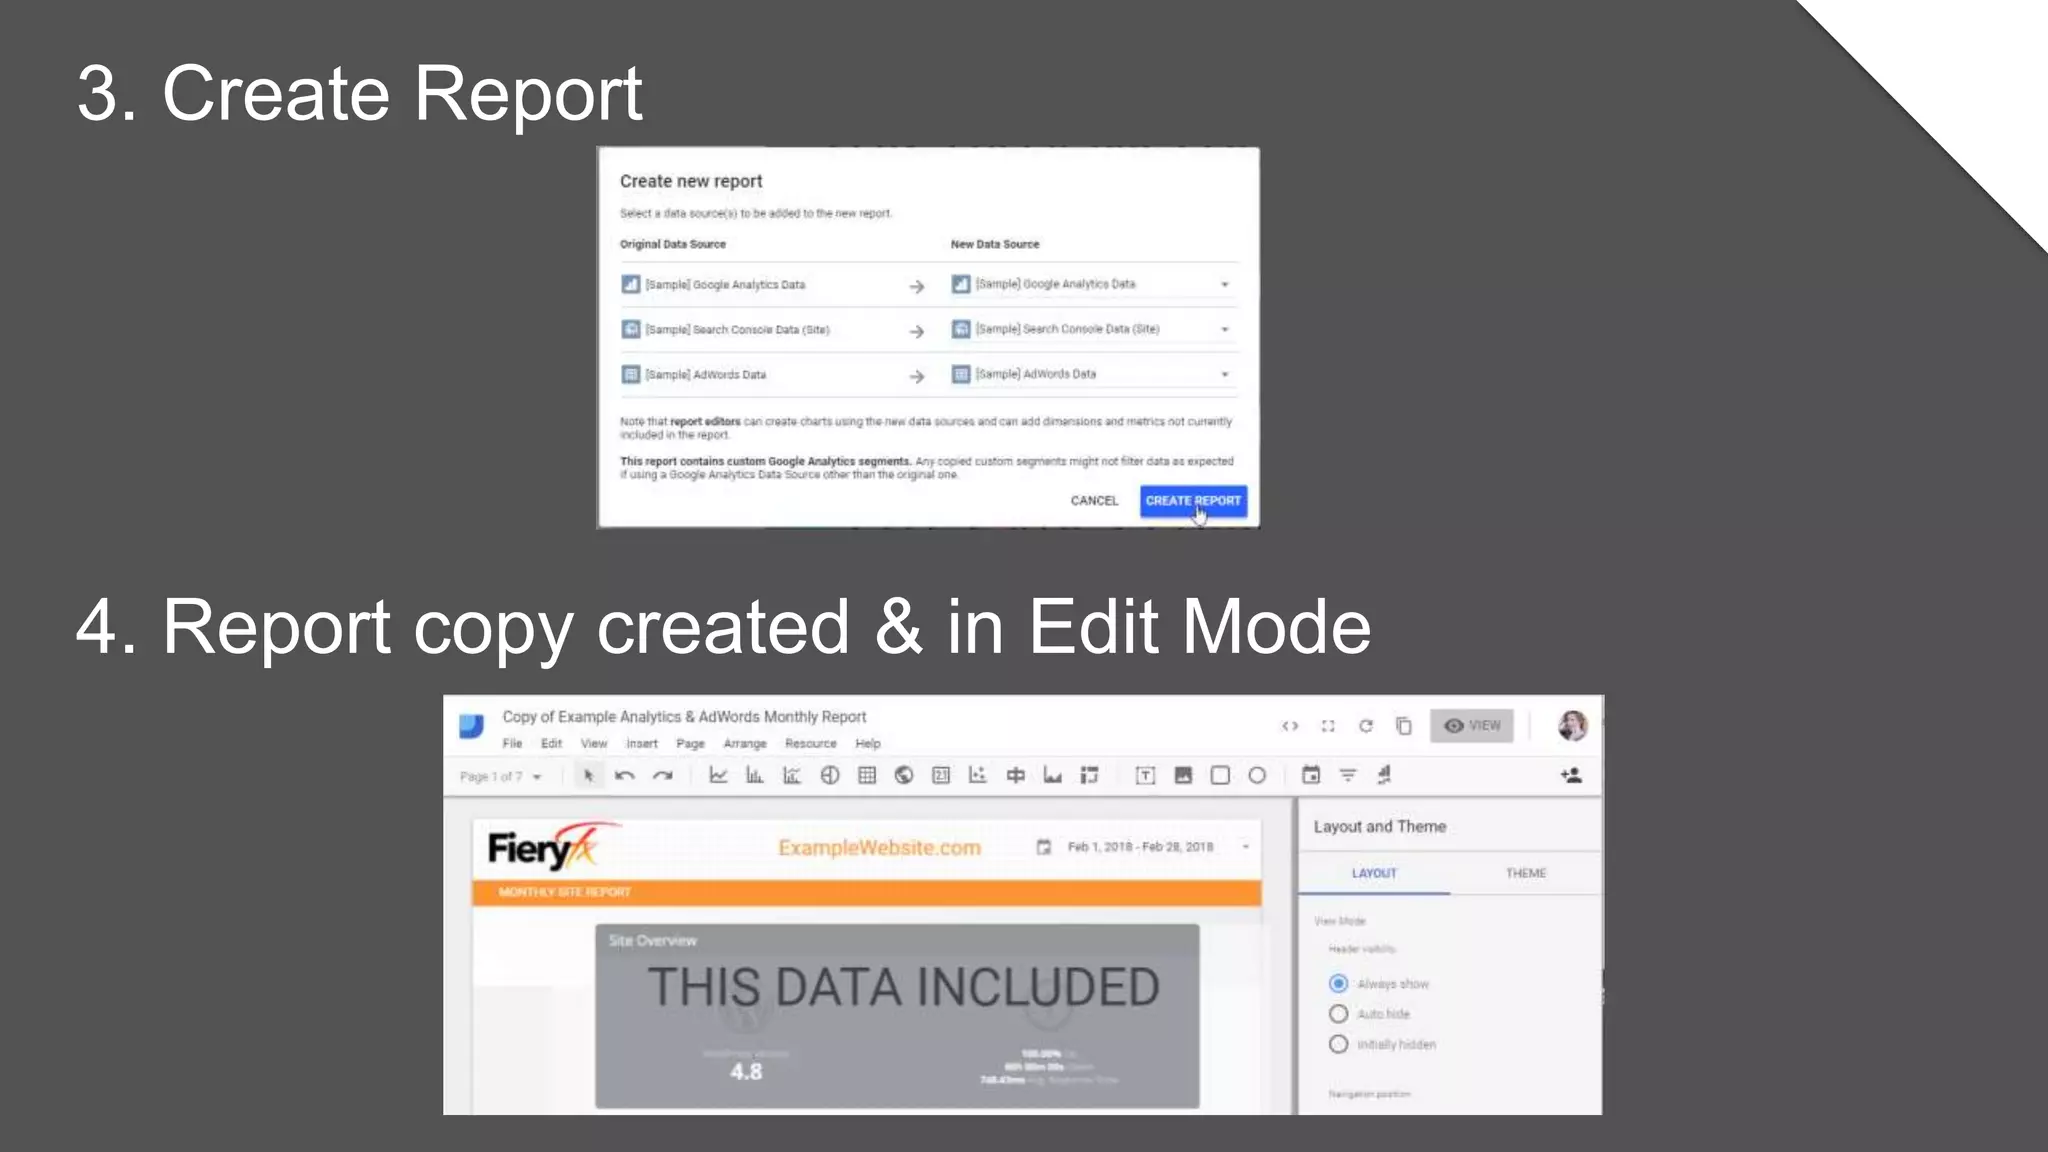Insert a scatter chart
The image size is (2048, 1152).
click(978, 775)
